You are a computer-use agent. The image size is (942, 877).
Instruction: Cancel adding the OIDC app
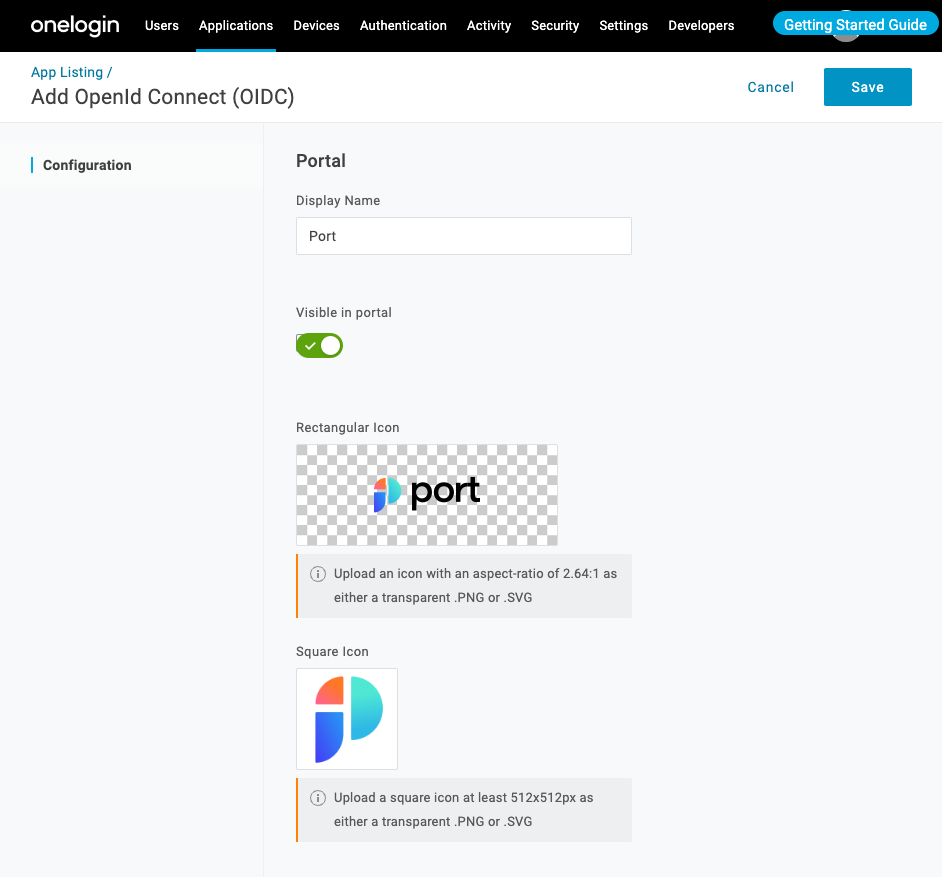770,87
